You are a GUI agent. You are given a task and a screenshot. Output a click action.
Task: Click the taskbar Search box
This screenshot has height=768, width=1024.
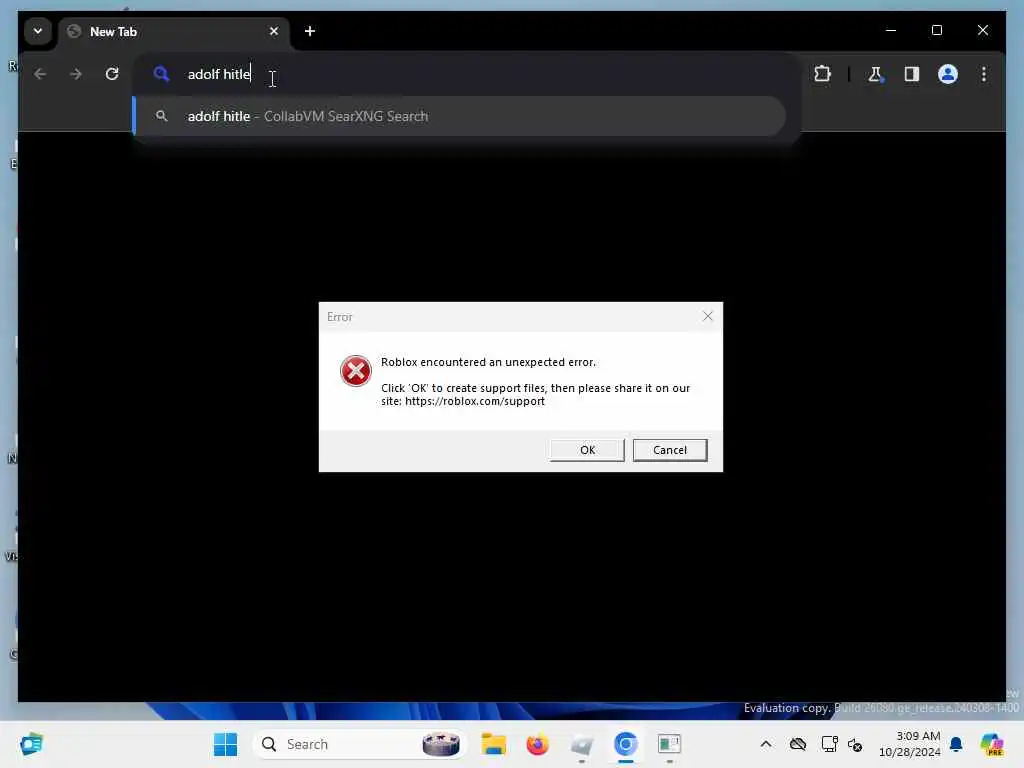coord(359,744)
